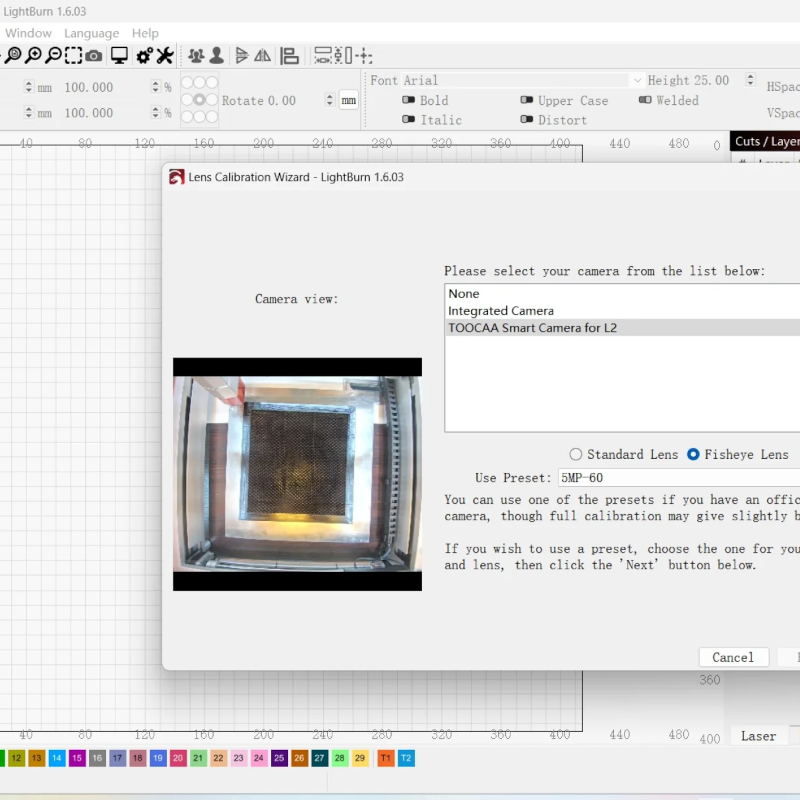The width and height of the screenshot is (800, 800).
Task: Toggle the Distort switch
Action: click(x=527, y=119)
